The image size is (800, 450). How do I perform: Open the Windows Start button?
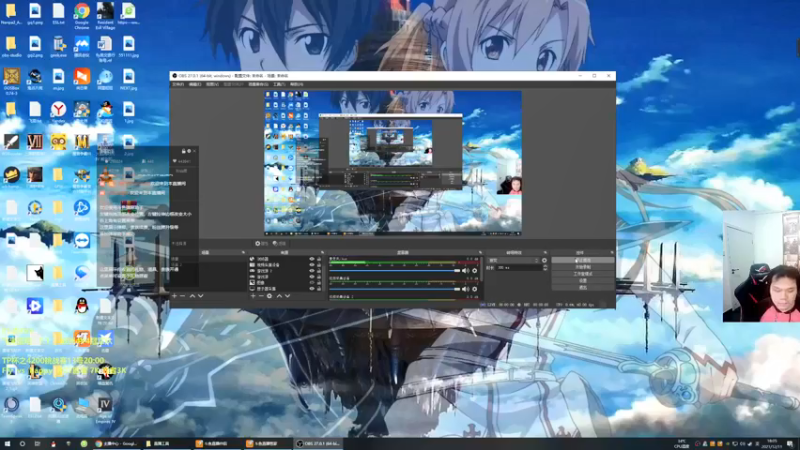pyautogui.click(x=7, y=444)
